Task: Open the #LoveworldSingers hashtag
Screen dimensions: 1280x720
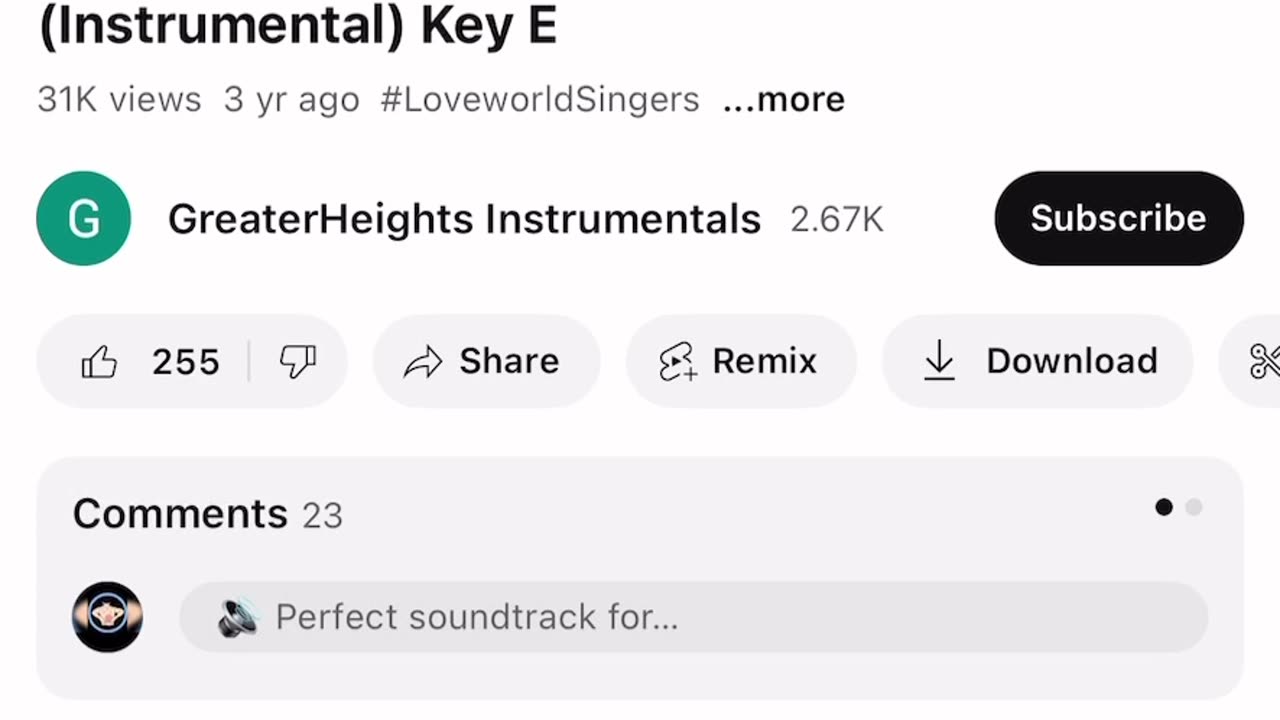Action: 540,99
